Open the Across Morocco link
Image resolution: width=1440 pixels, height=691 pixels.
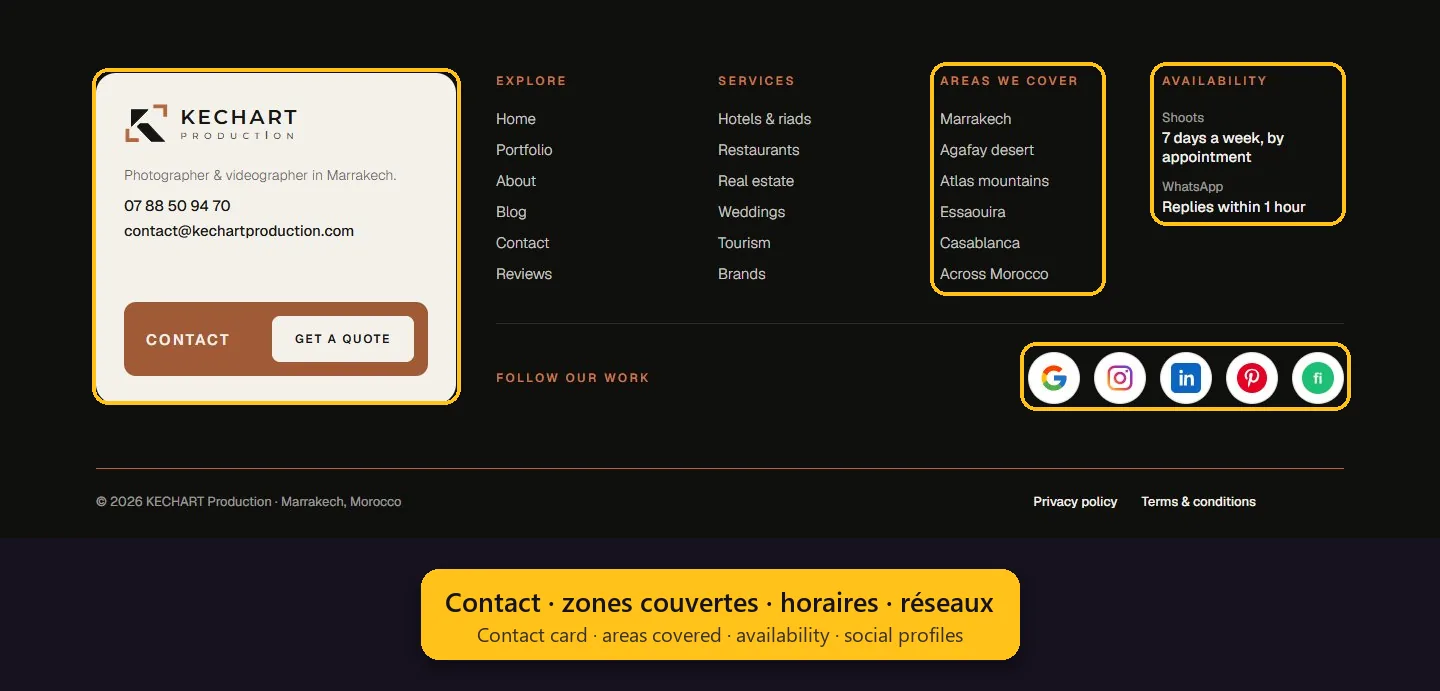click(x=994, y=274)
